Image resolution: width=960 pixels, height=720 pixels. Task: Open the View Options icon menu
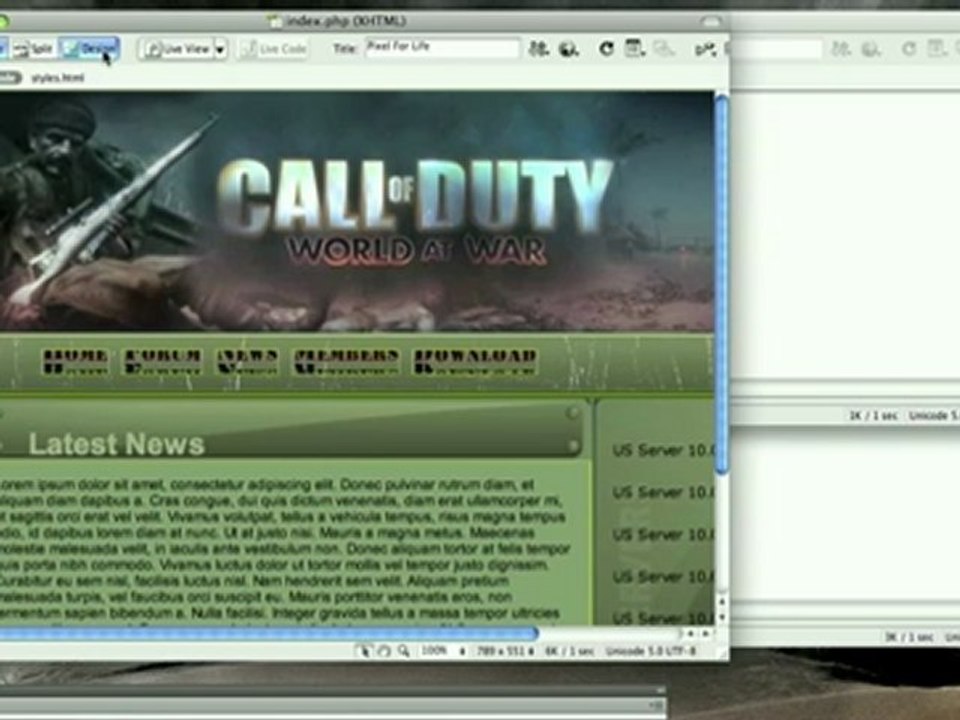[634, 48]
